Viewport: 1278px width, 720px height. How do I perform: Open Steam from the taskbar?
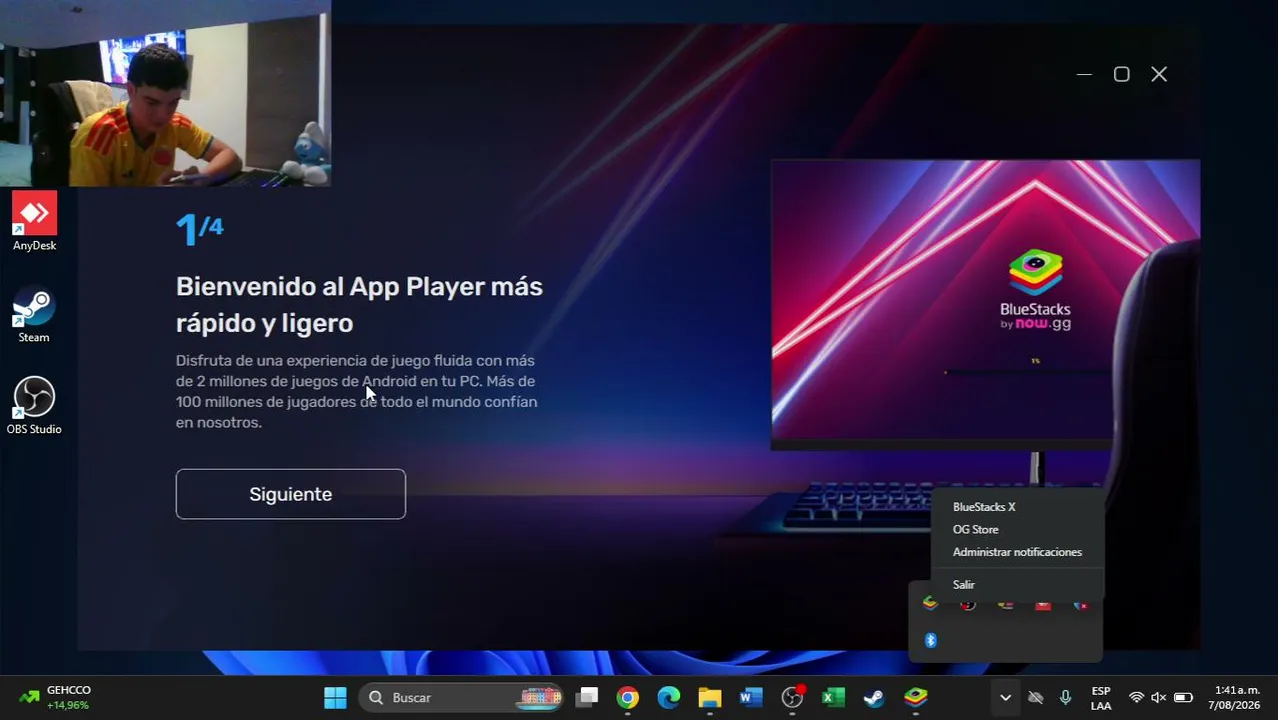point(874,697)
